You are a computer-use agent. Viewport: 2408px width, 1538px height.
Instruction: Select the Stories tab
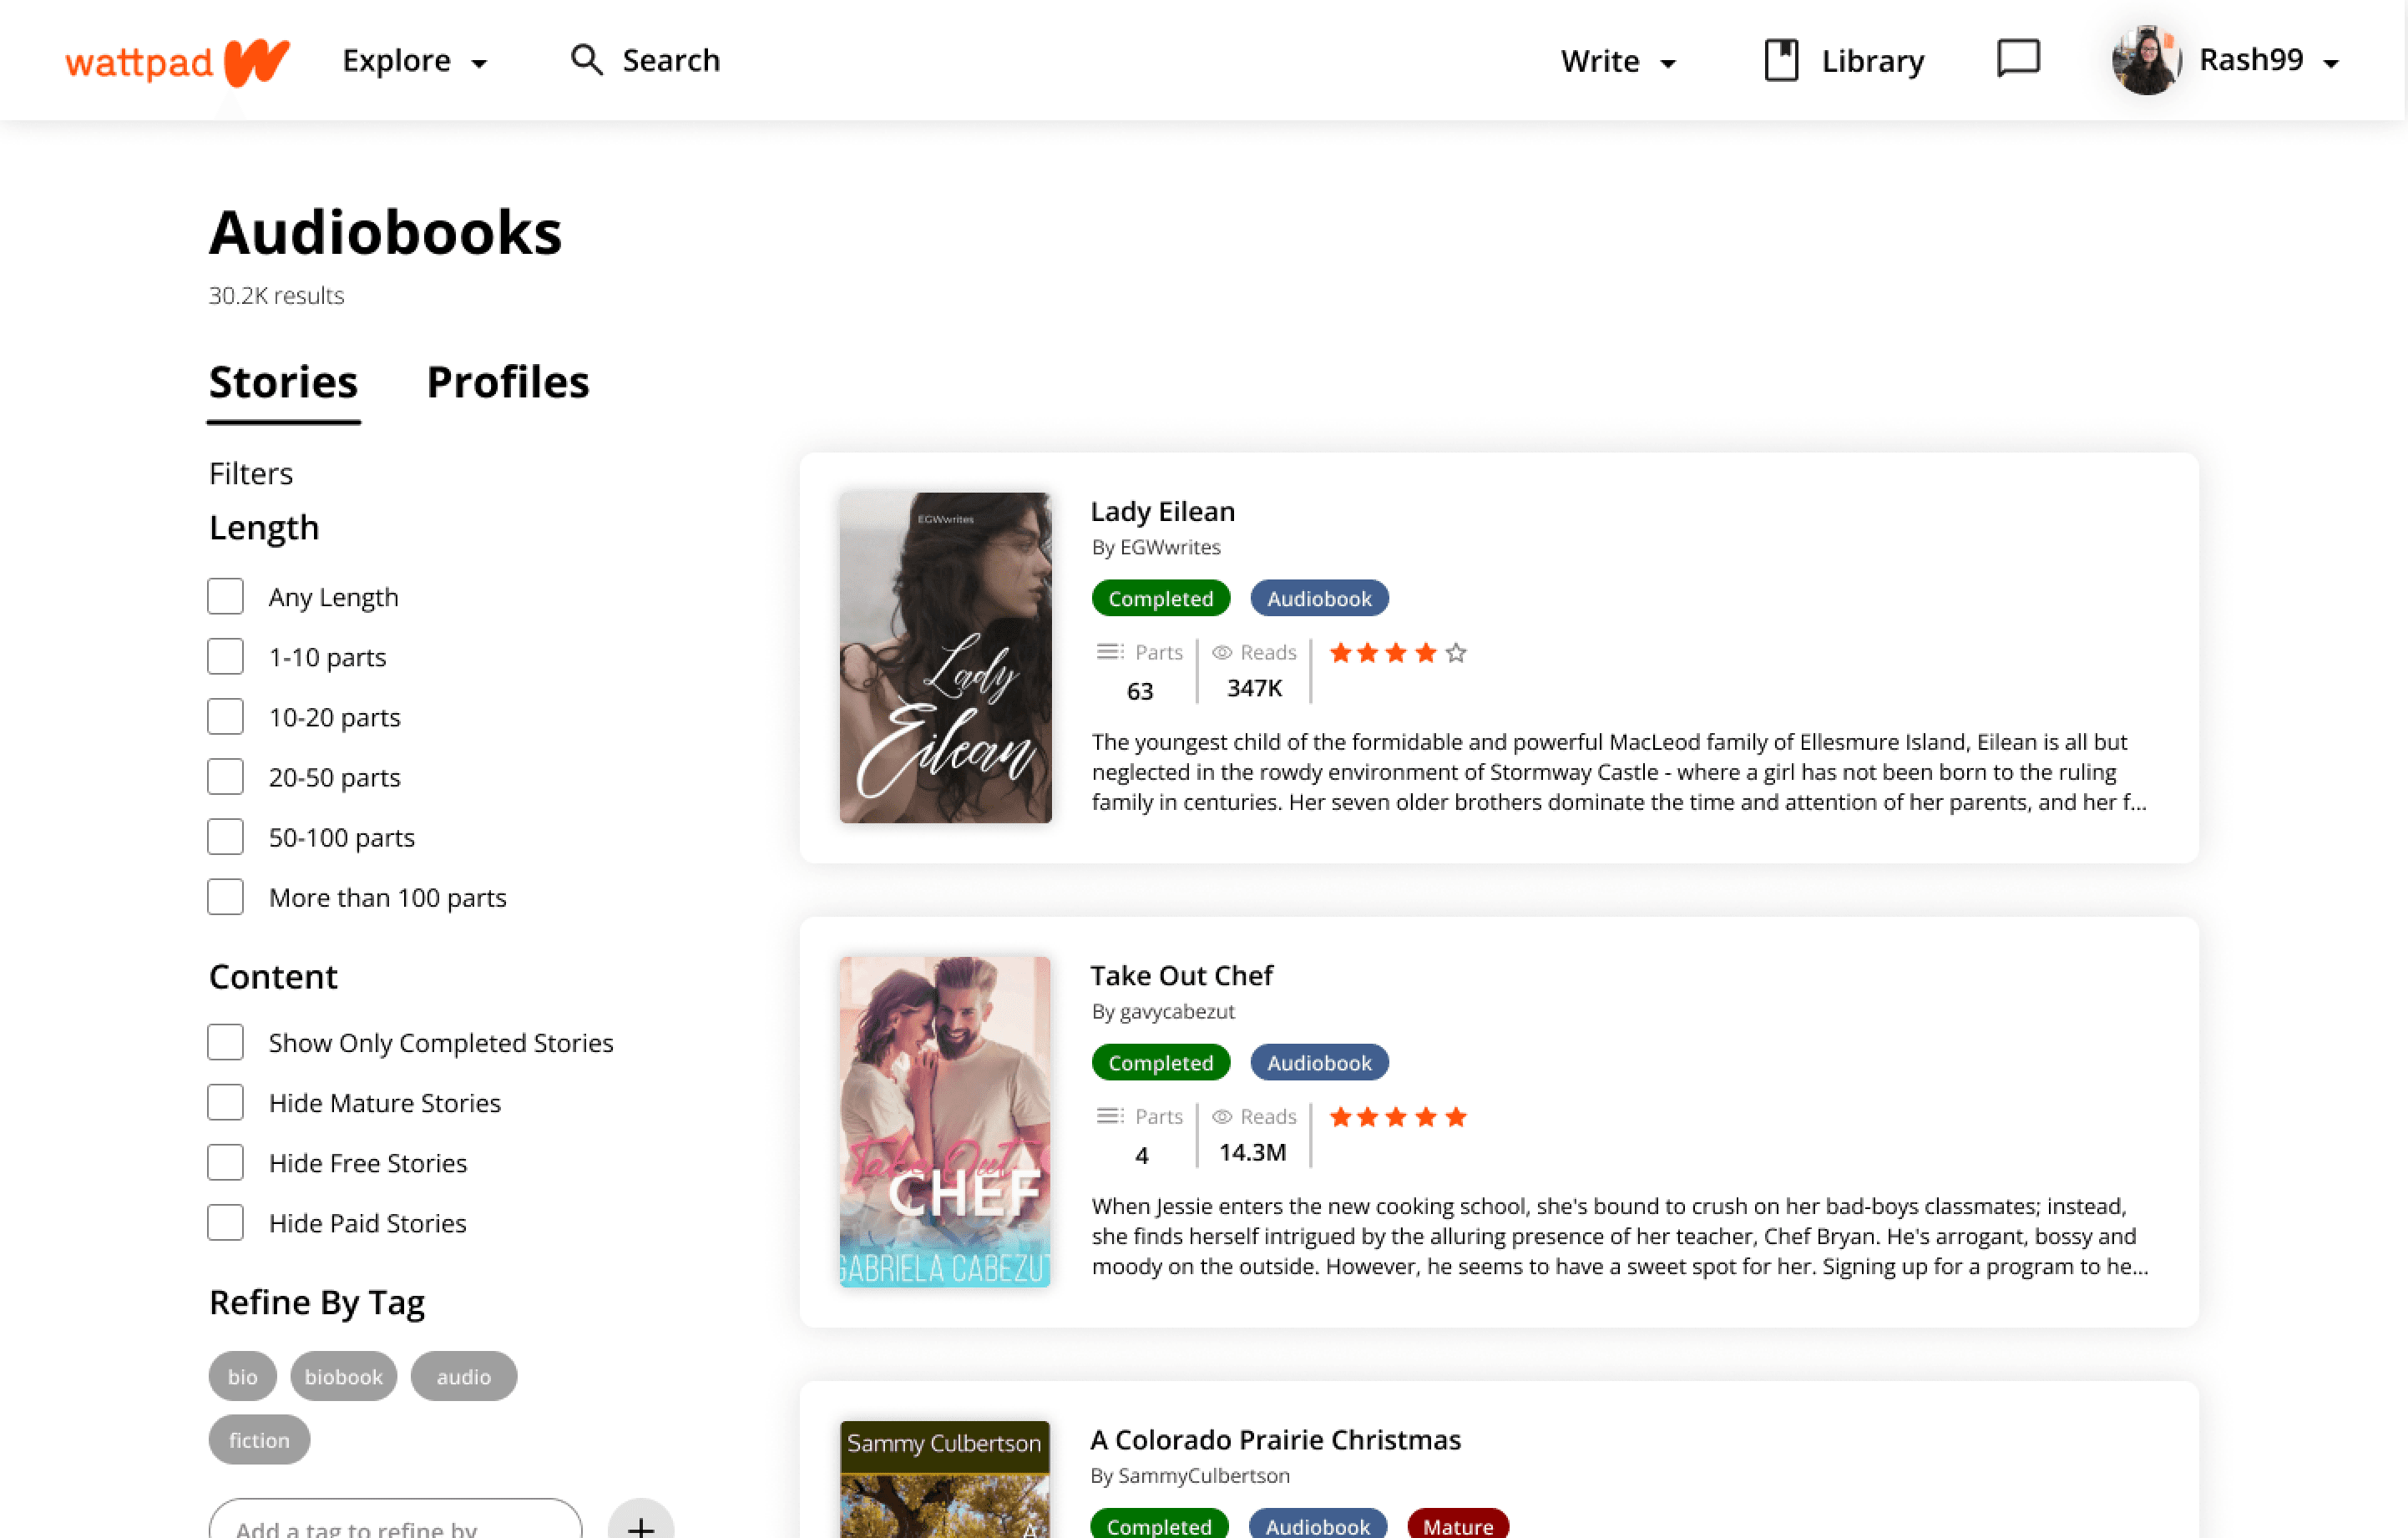(x=283, y=382)
